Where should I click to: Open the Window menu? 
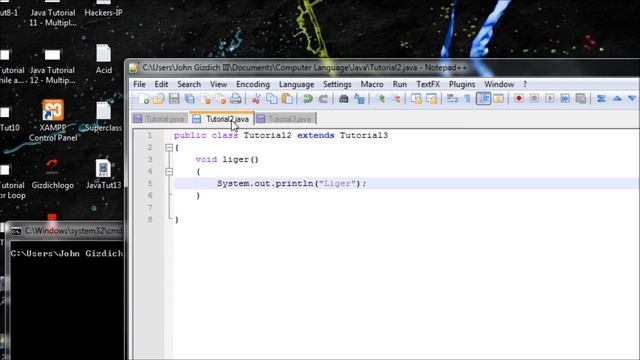point(499,84)
